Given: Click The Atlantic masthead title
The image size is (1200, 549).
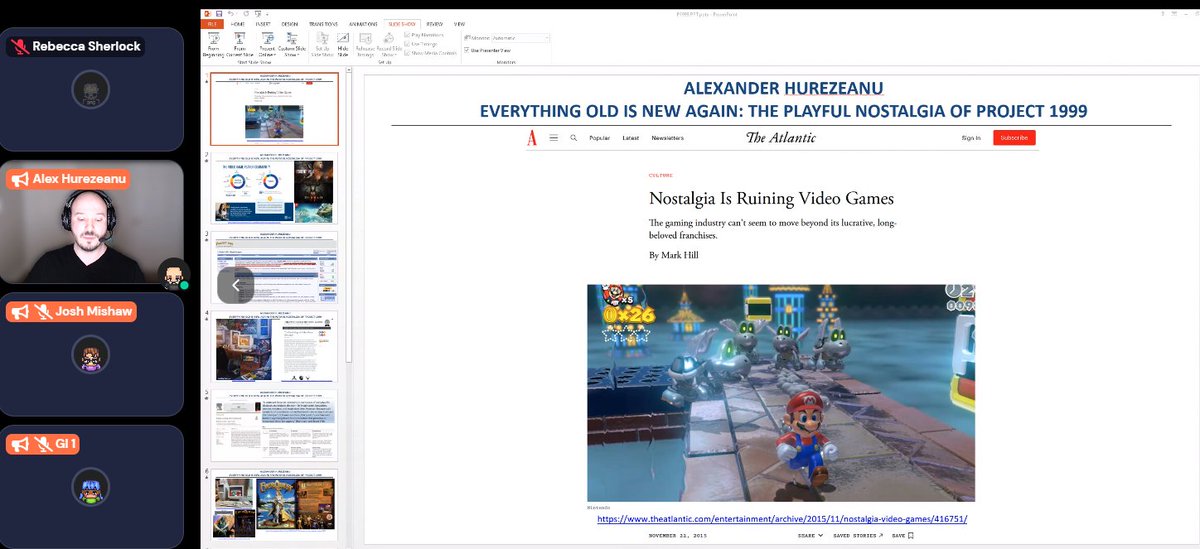Looking at the screenshot, I should [x=781, y=138].
